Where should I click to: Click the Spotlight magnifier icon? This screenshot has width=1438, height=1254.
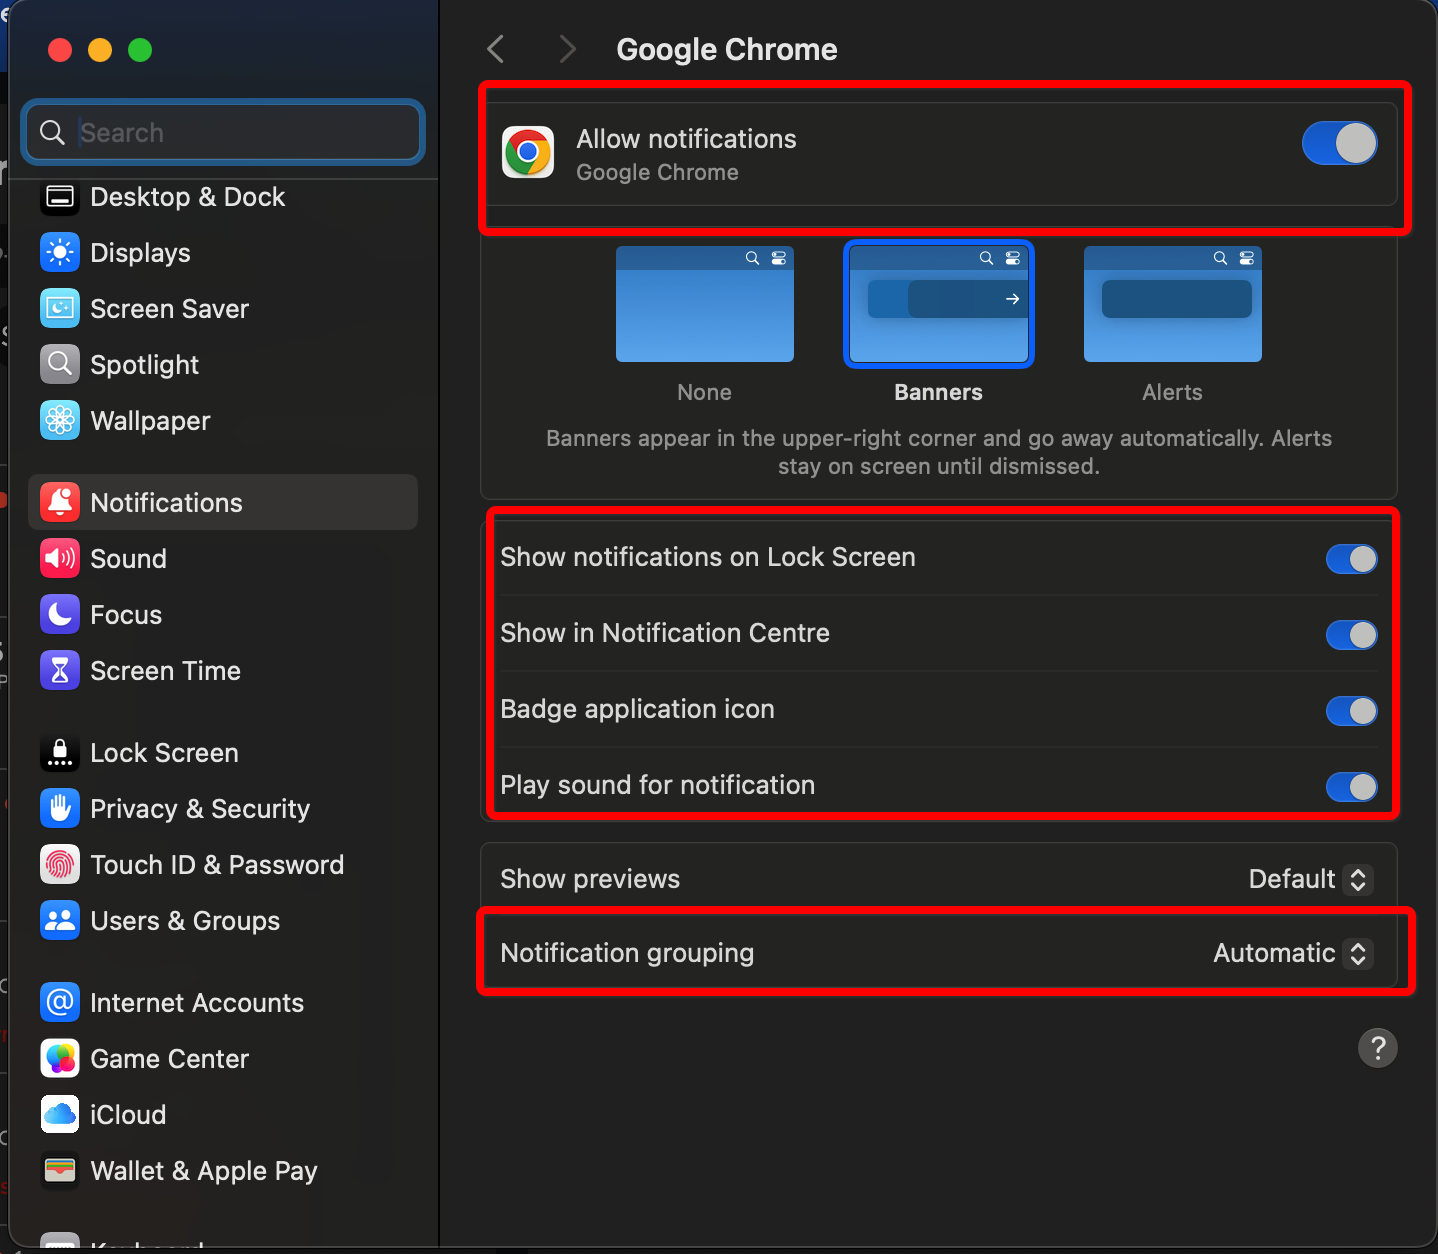60,365
